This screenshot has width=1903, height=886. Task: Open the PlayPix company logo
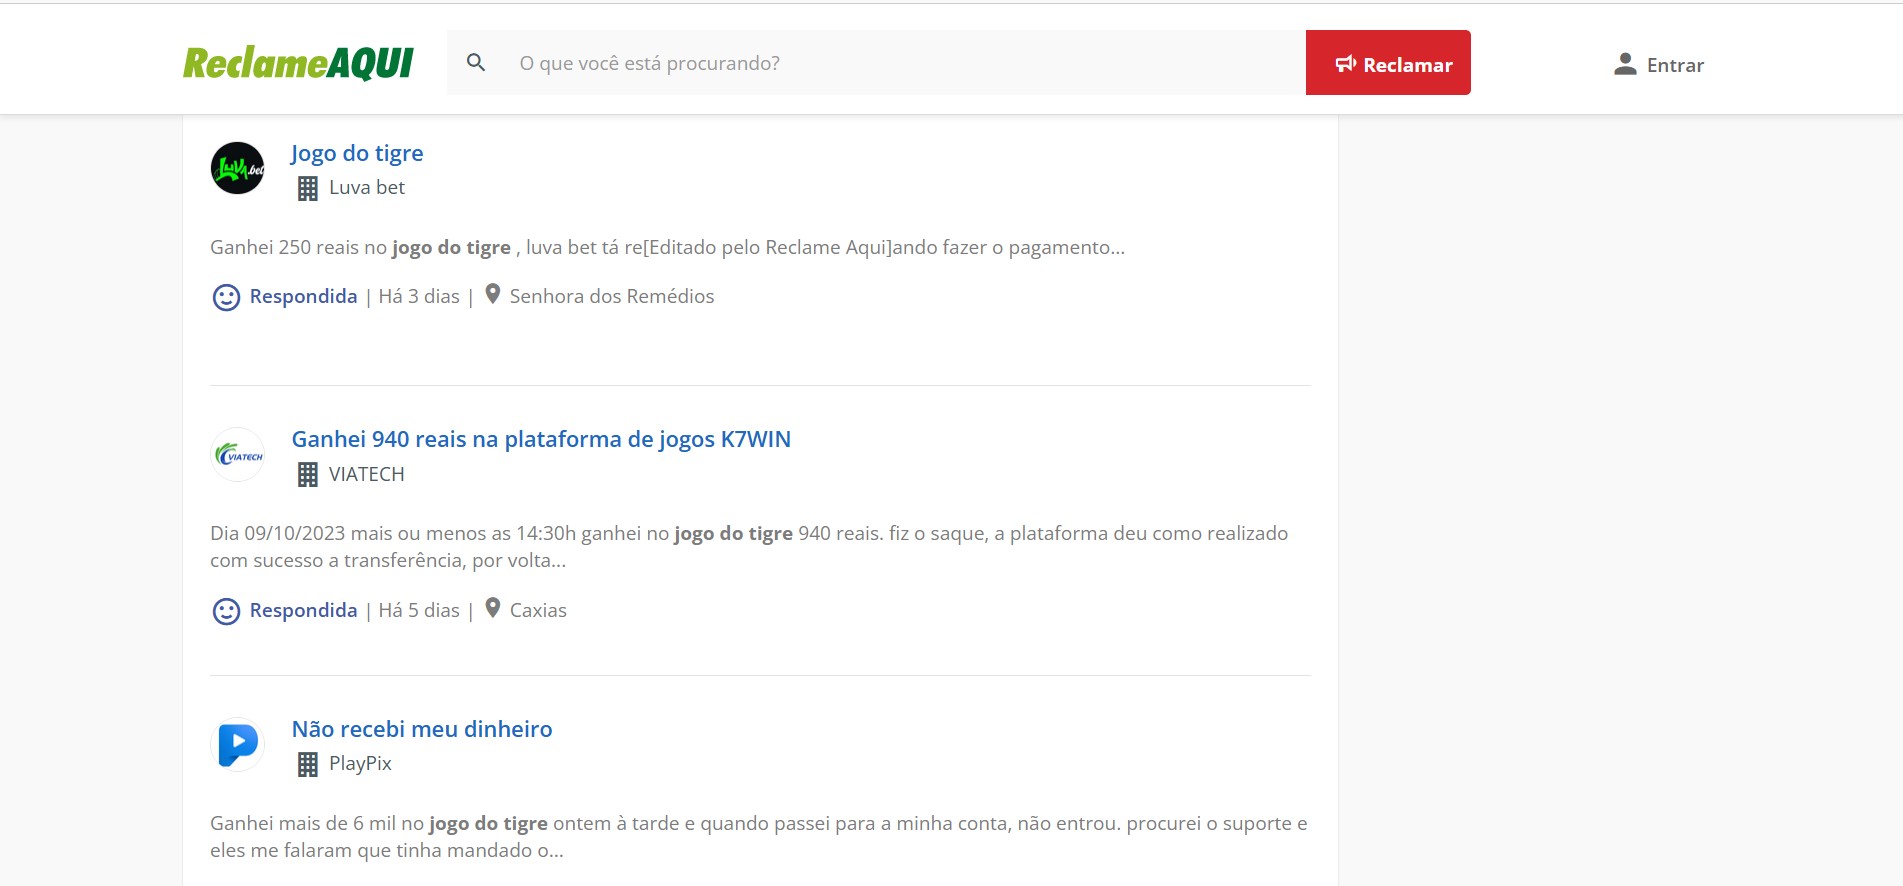pyautogui.click(x=238, y=744)
